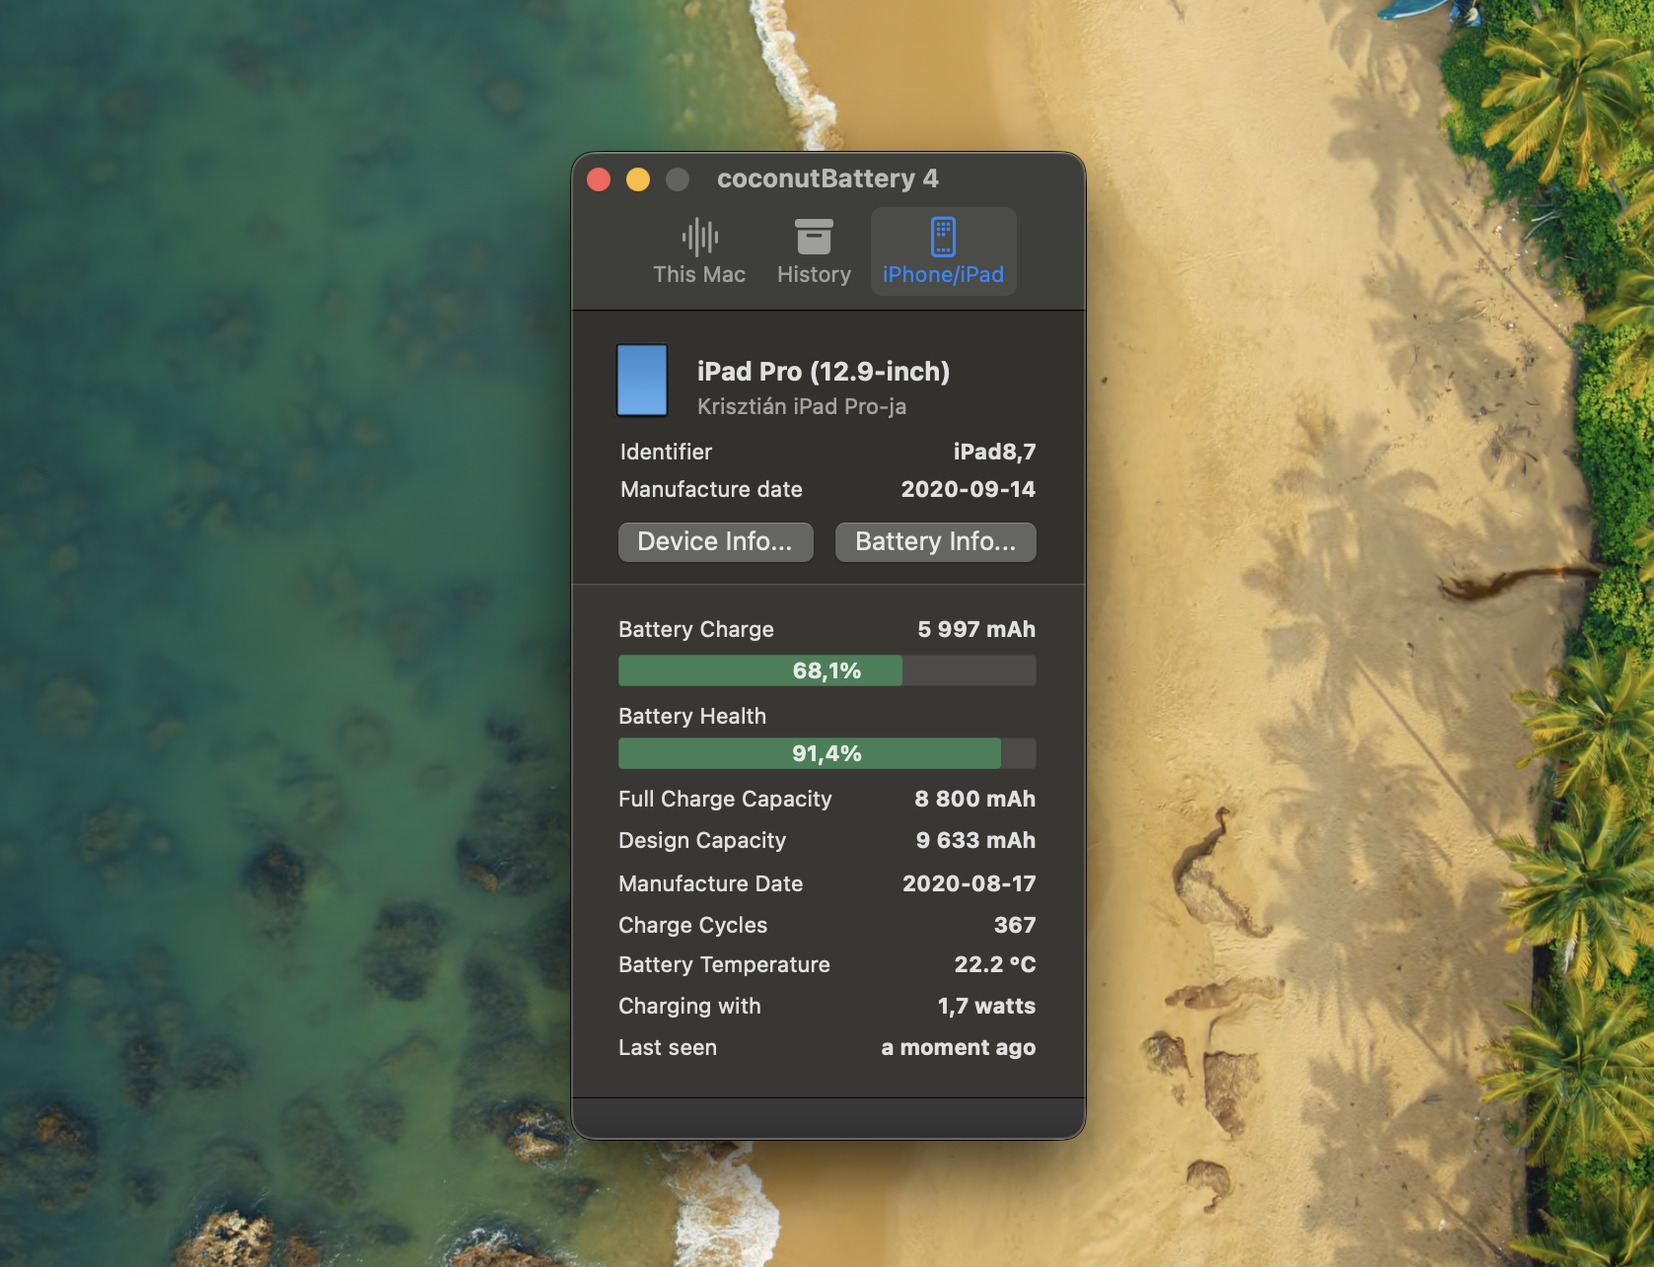Click the battery manufacture date 2020-08-17

click(x=969, y=884)
